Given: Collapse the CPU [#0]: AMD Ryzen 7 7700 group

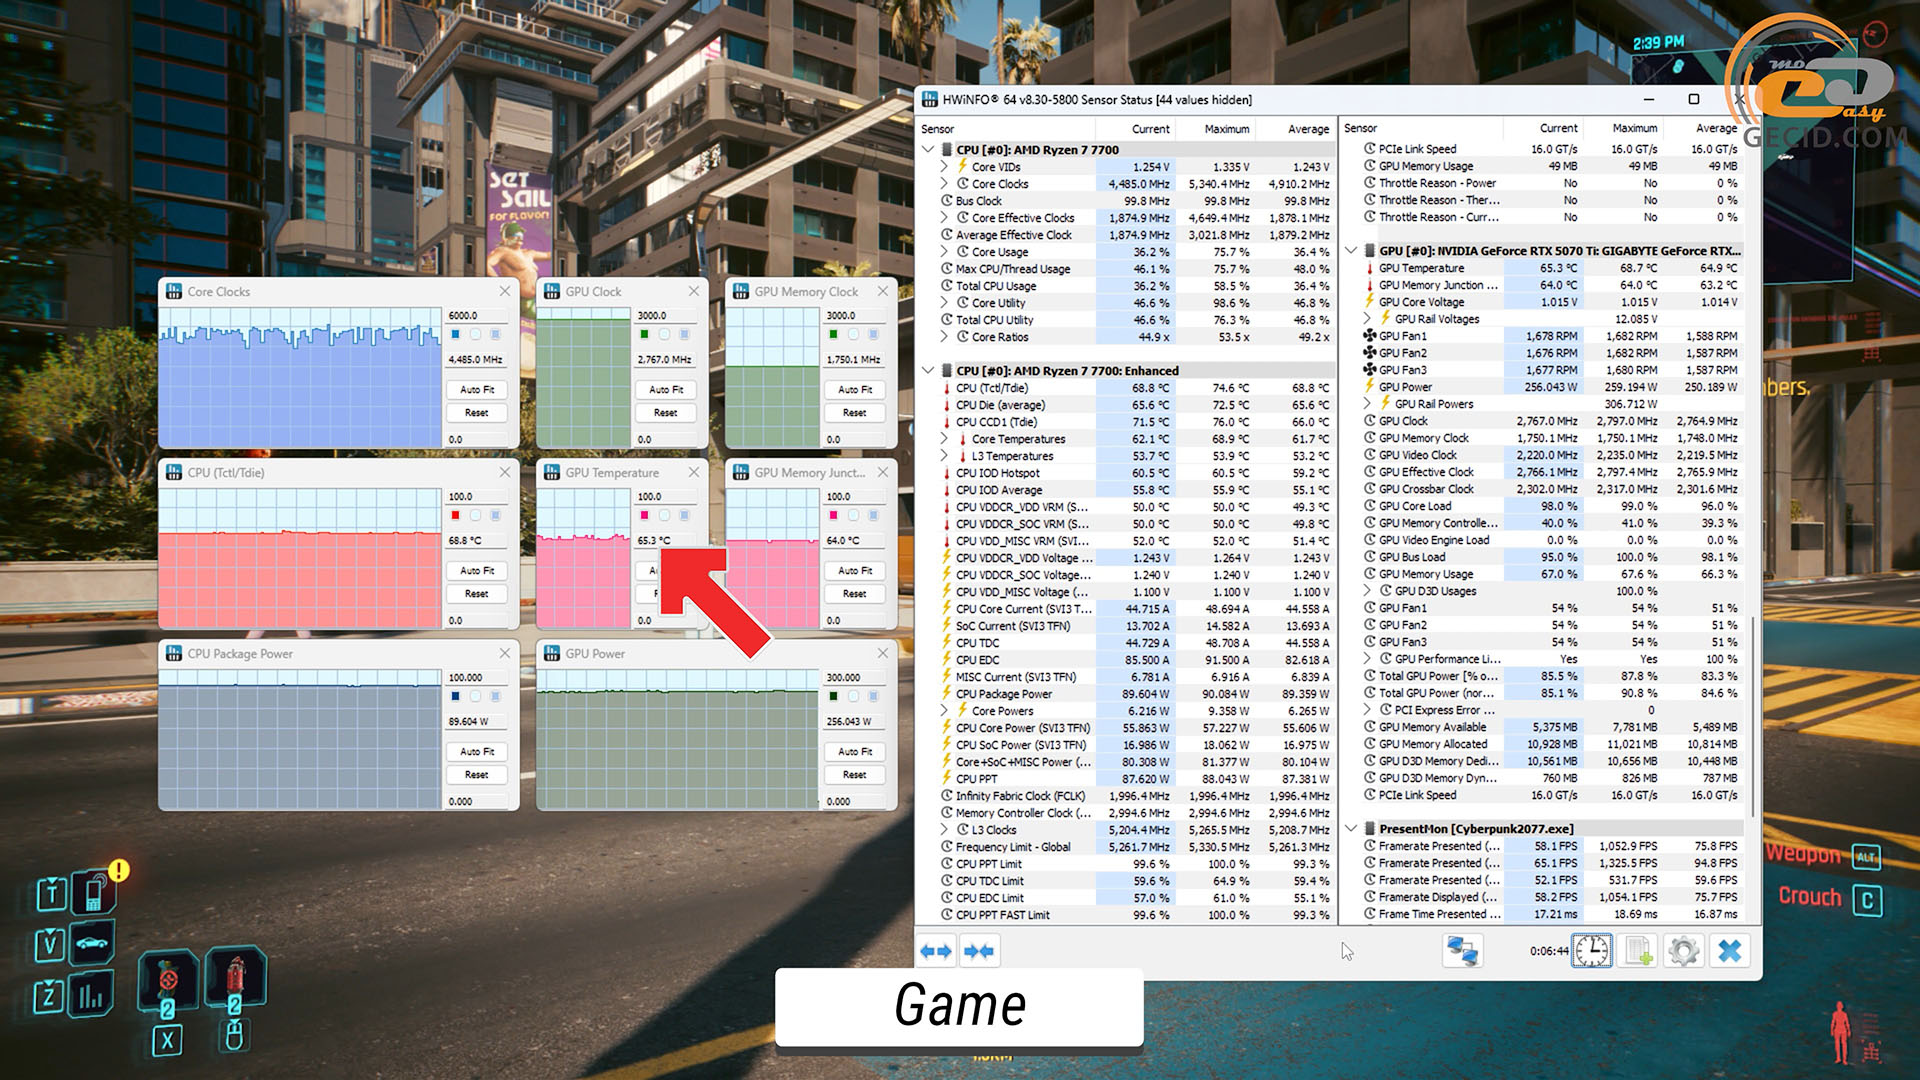Looking at the screenshot, I should tap(928, 150).
